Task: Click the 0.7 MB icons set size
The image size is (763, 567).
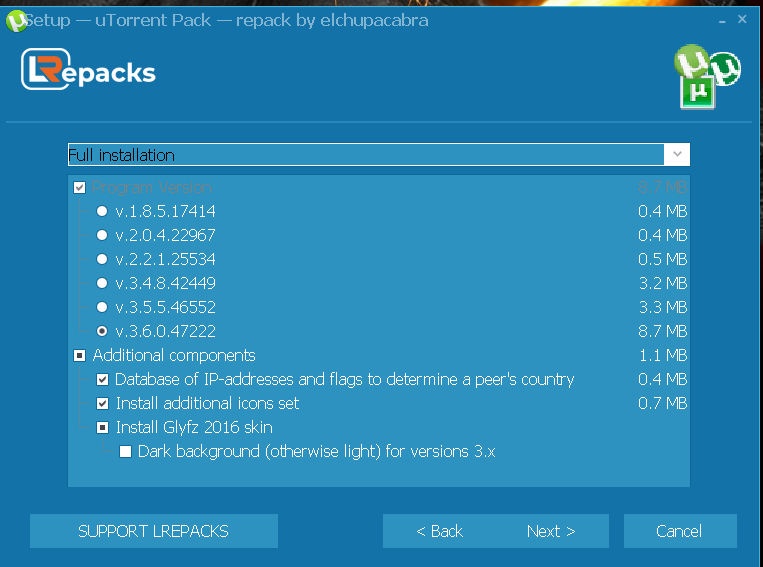Action: [x=662, y=403]
